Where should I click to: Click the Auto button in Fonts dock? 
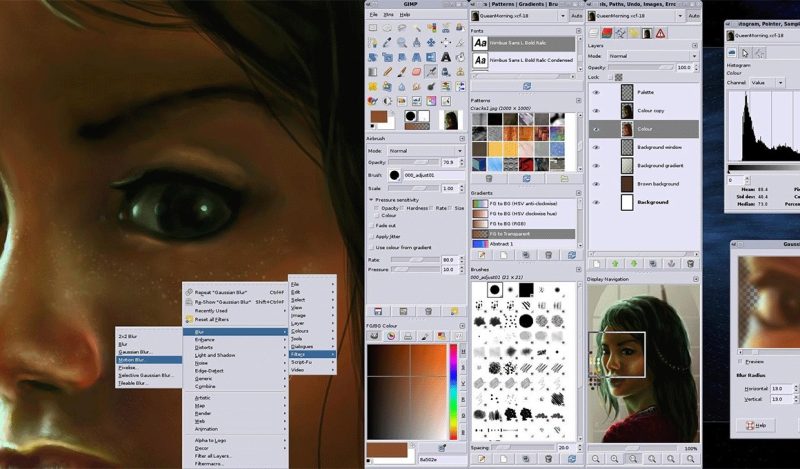pyautogui.click(x=577, y=16)
